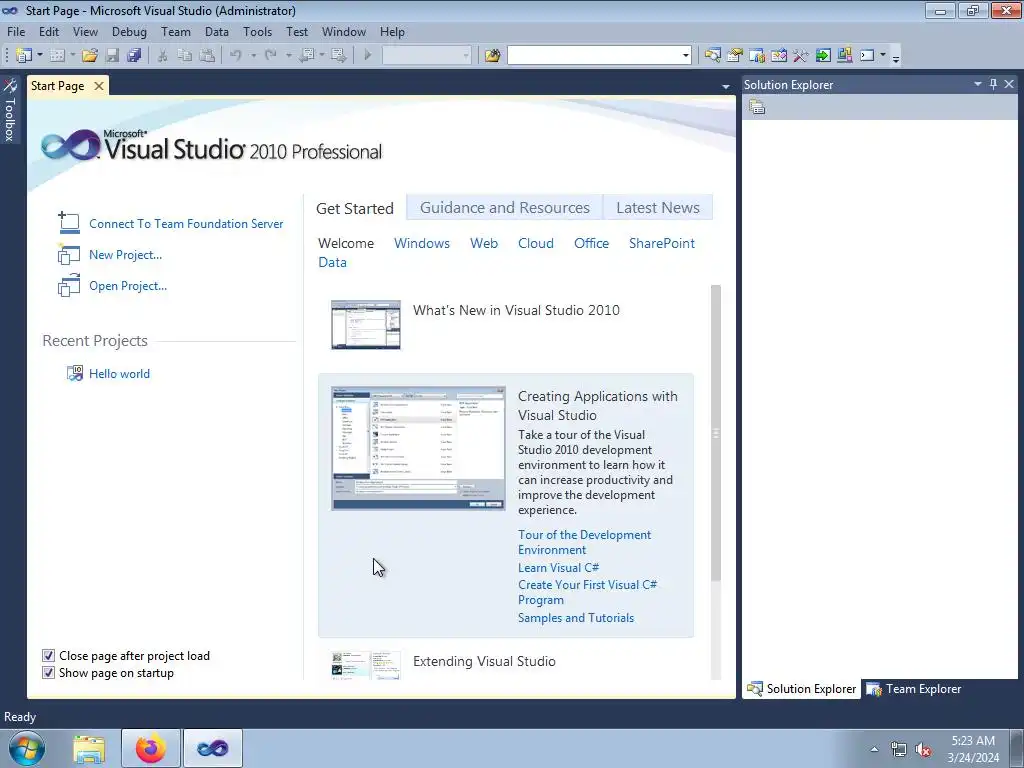
Task: Open the active files dropdown beside the document tabs
Action: pyautogui.click(x=726, y=86)
